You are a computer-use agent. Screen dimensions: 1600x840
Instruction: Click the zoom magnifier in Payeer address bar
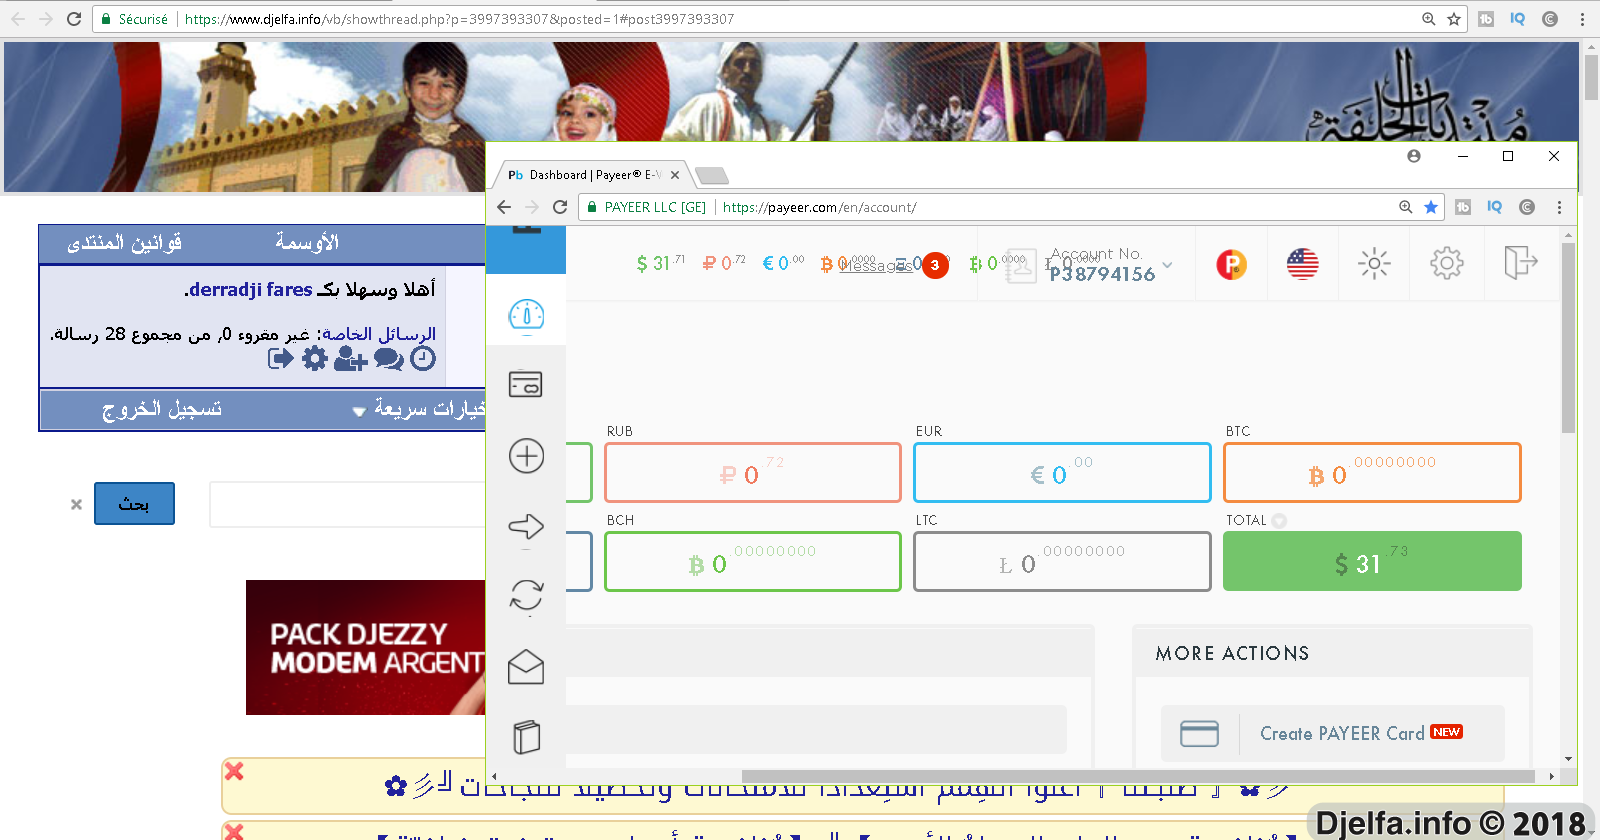click(1405, 207)
